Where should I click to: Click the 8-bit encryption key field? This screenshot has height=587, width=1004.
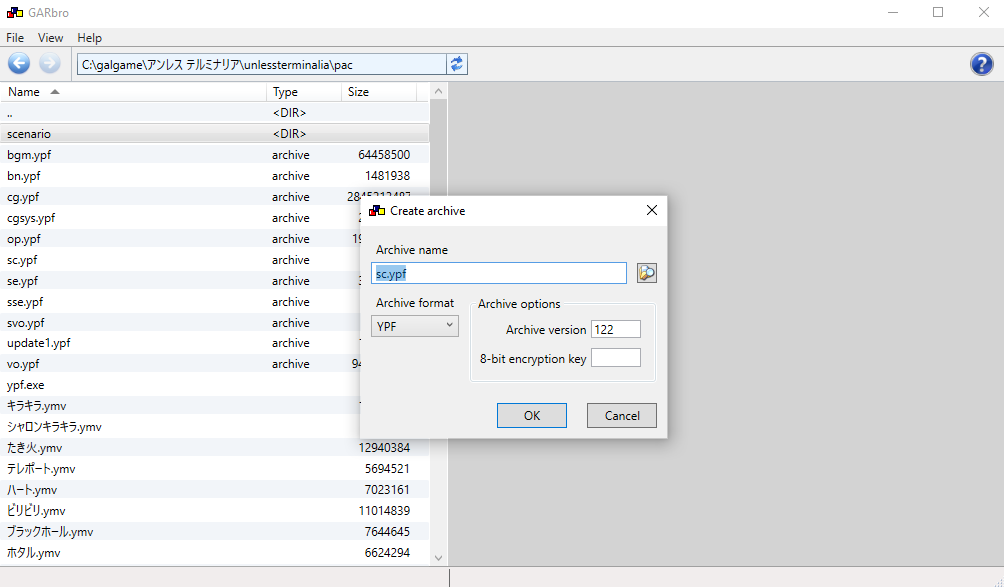615,357
